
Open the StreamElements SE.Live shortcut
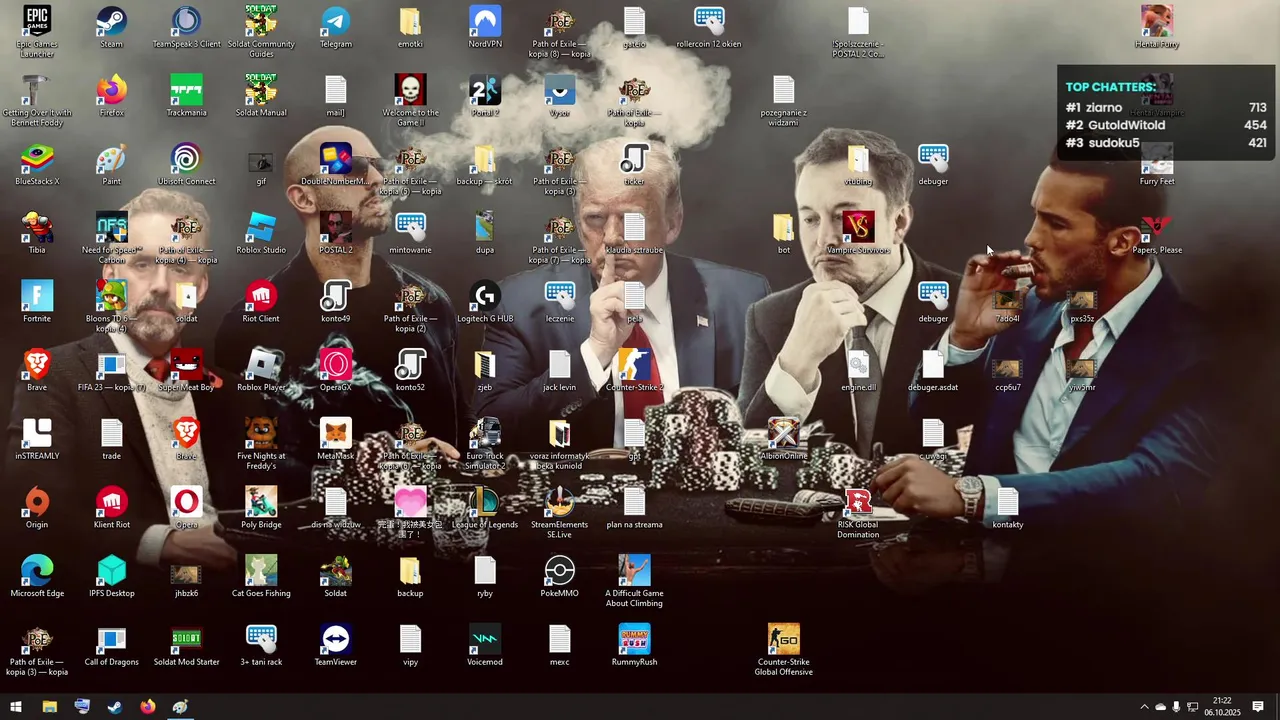(x=560, y=513)
